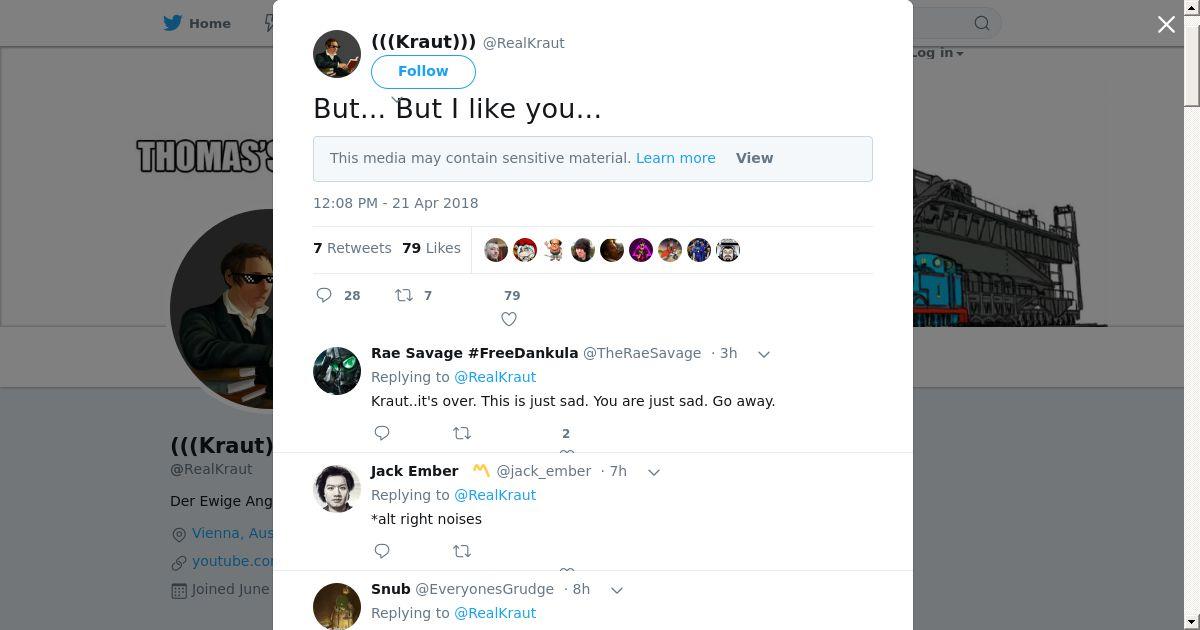Reply to Rae Savage's comment
Viewport: 1200px width, 630px height.
382,433
